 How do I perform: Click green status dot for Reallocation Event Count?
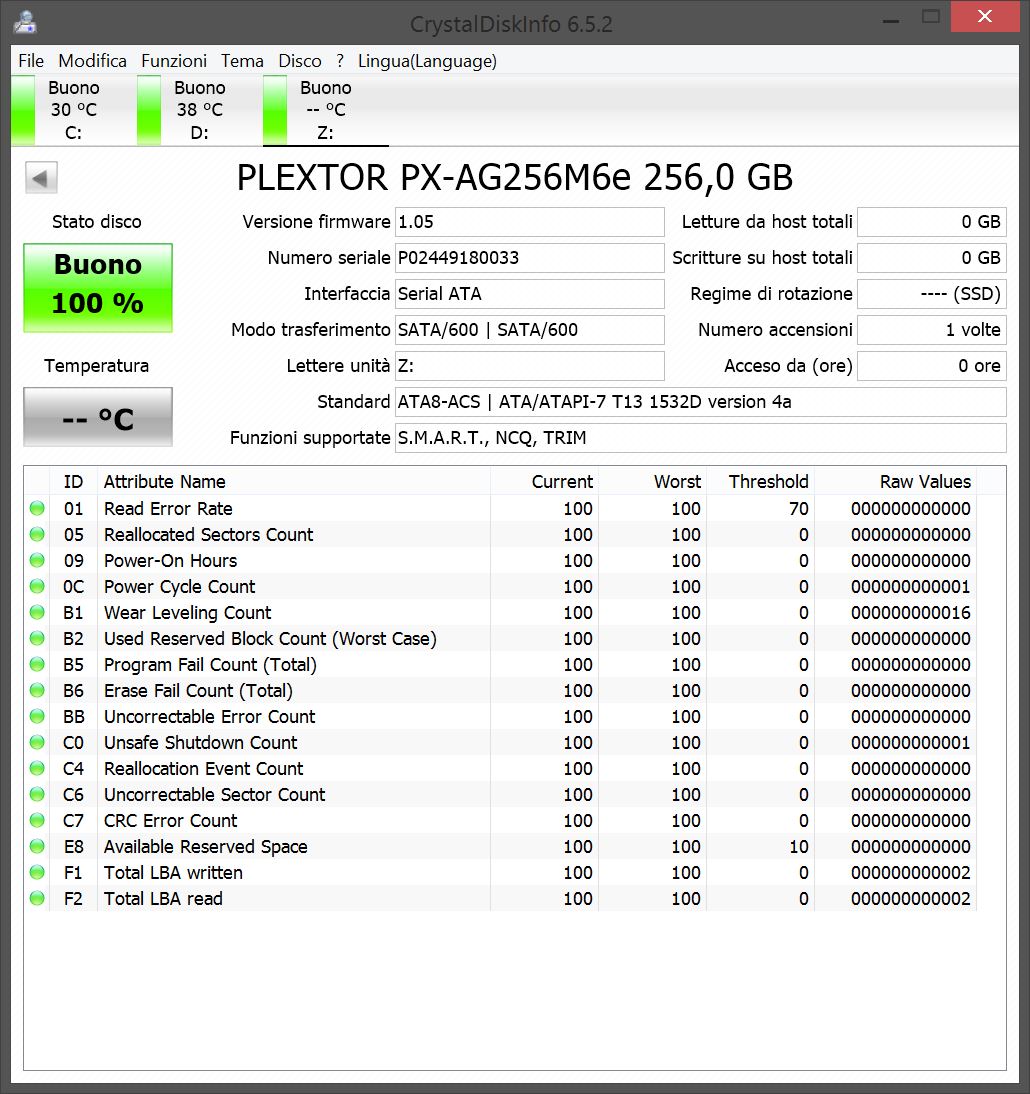[x=37, y=768]
